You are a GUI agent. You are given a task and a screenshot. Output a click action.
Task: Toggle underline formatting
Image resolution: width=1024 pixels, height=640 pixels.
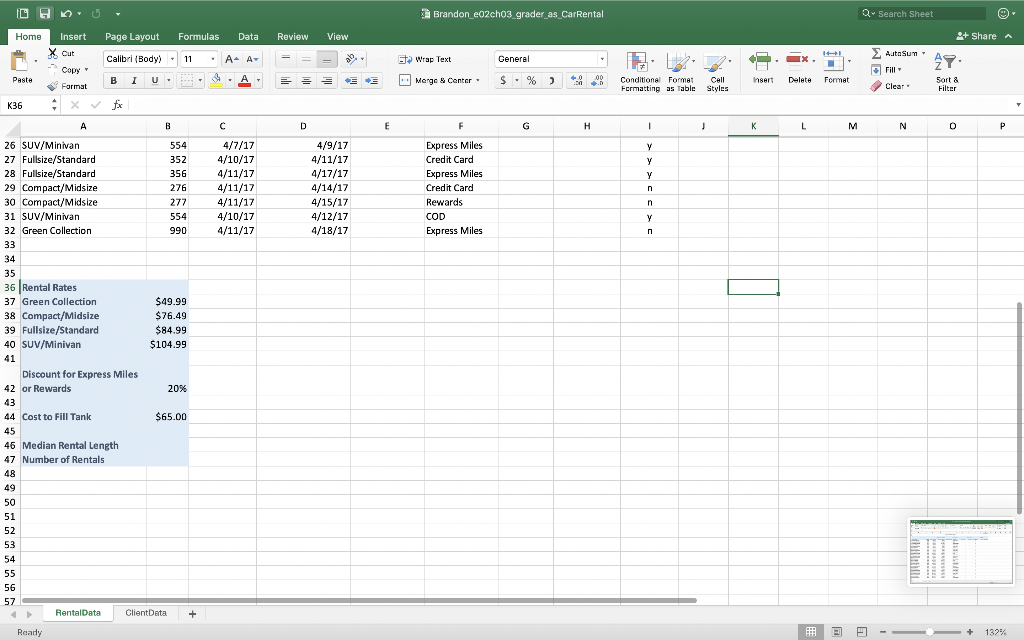click(155, 80)
